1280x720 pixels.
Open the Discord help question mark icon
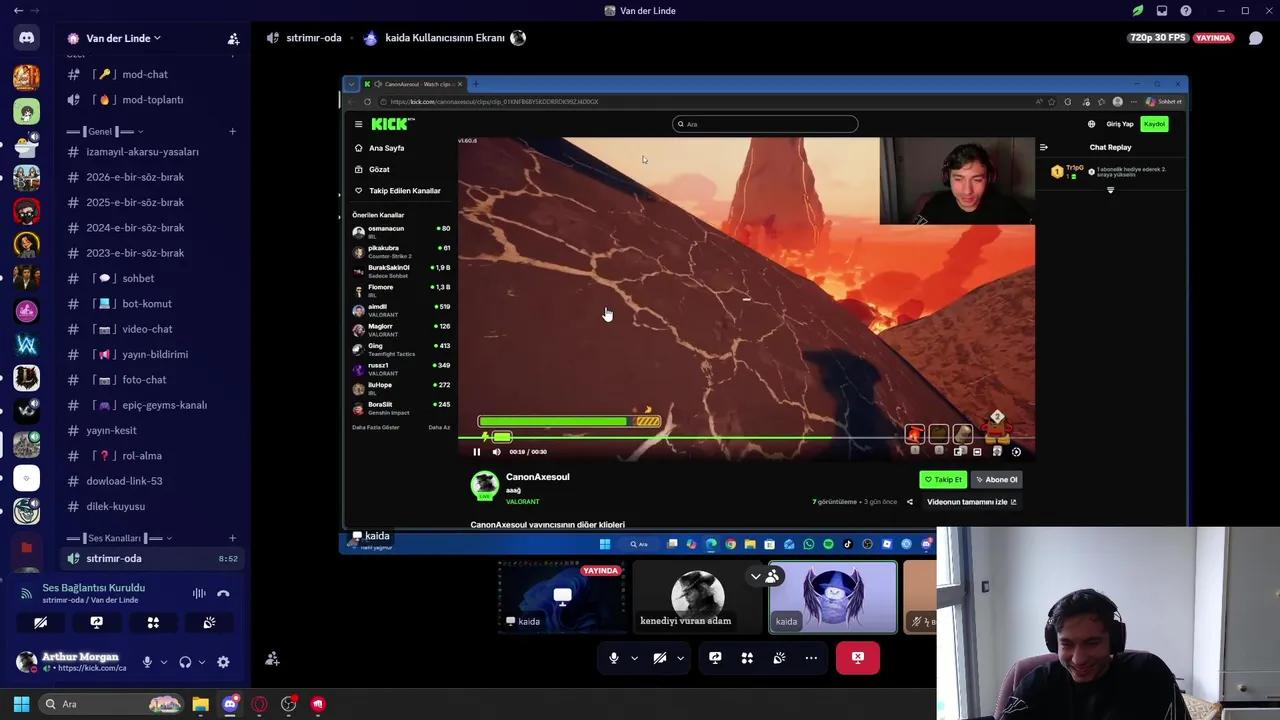pyautogui.click(x=1186, y=11)
